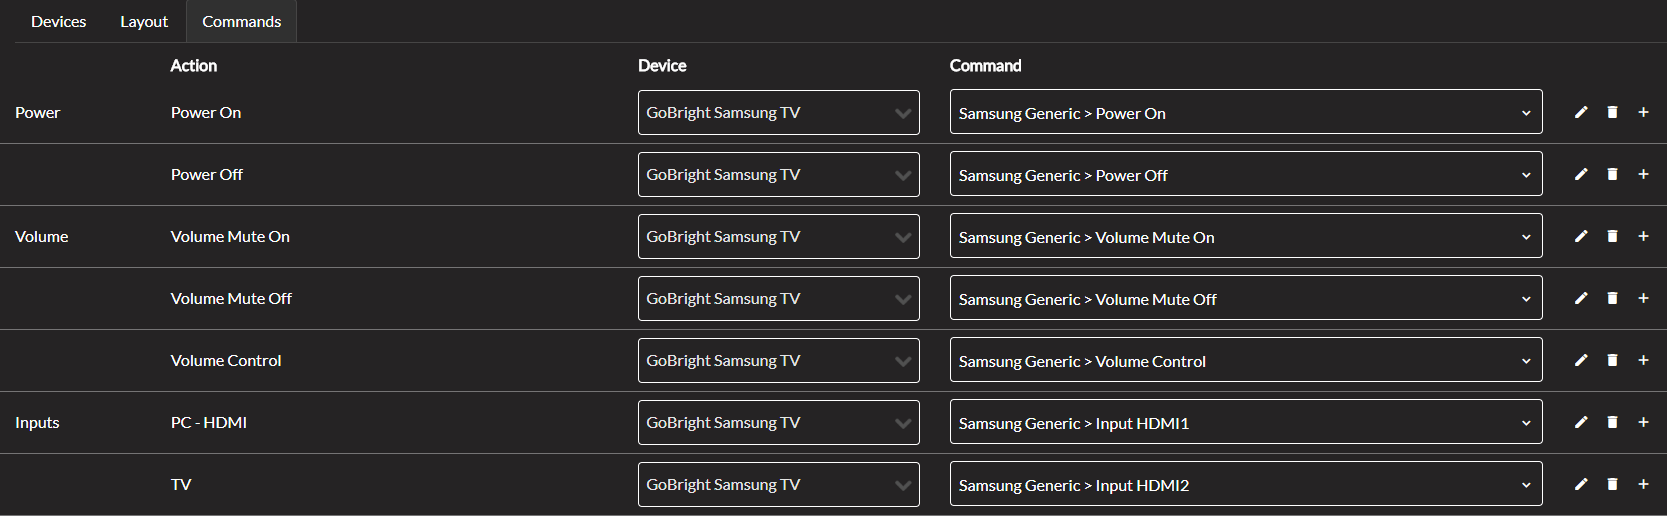Edit the Volume Mute Off row
Screen dimensions: 1667x516
coord(1581,298)
